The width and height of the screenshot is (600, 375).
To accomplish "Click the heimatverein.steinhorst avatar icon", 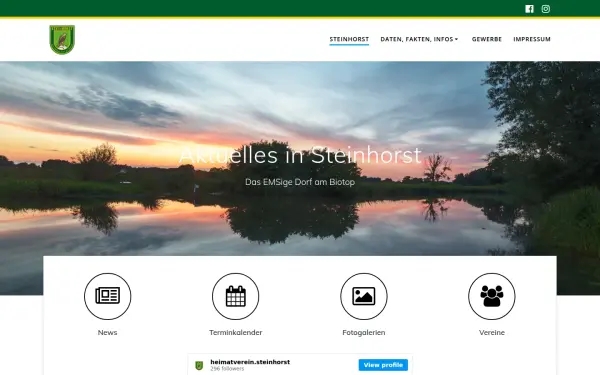I will click(x=199, y=365).
